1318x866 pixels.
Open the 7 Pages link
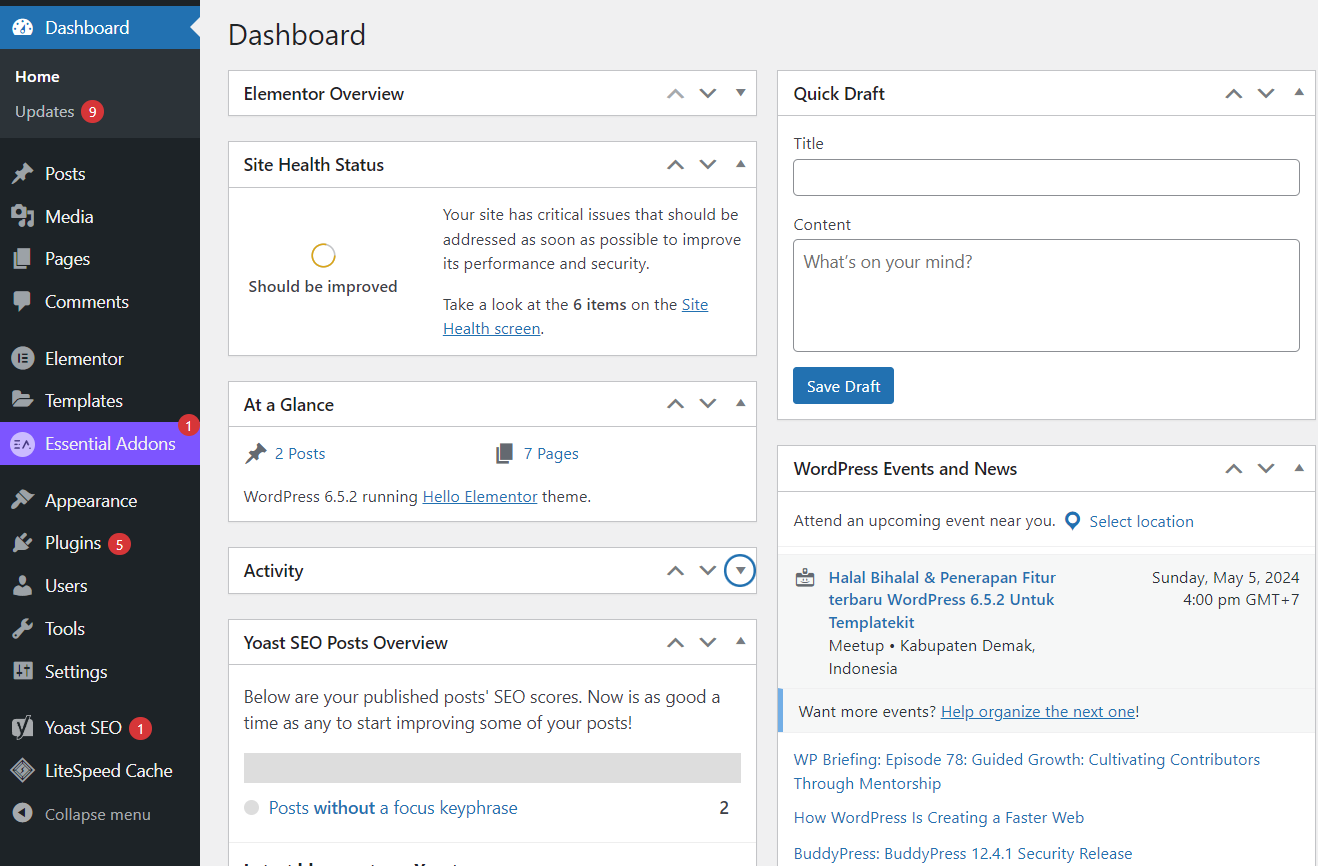point(551,454)
